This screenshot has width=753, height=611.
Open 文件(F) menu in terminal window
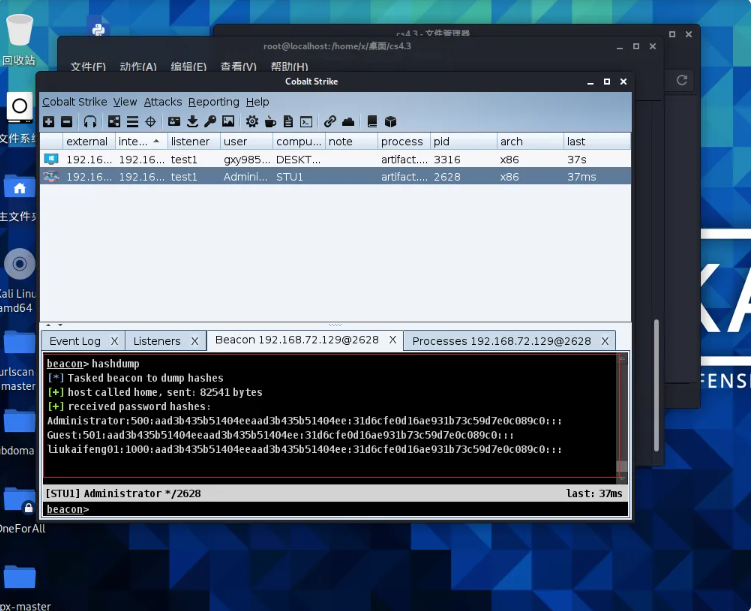88,66
